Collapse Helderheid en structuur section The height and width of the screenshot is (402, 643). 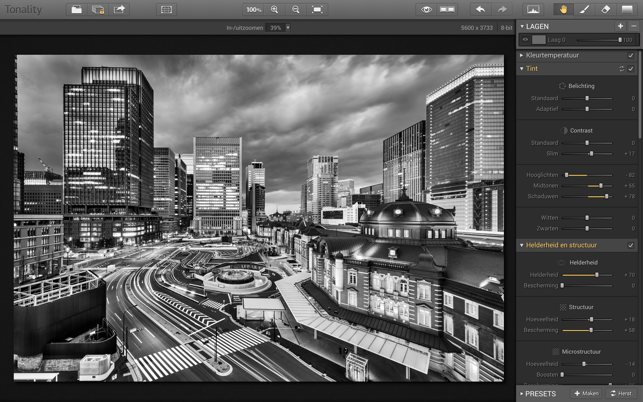pos(522,245)
